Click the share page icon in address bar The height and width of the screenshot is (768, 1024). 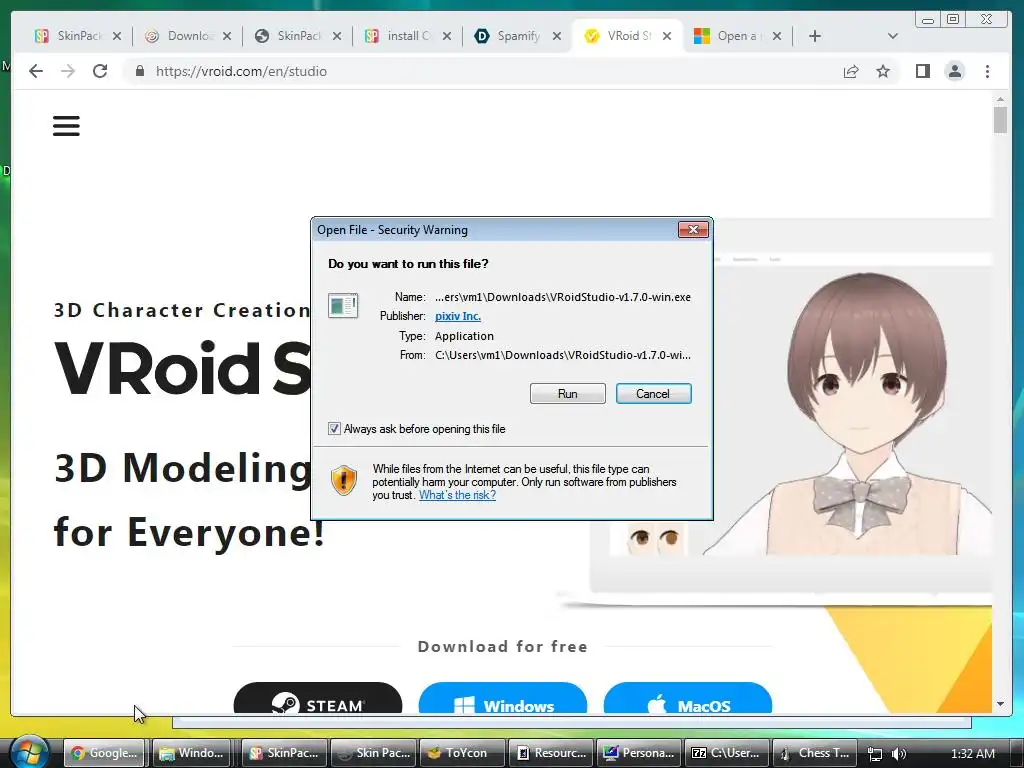pos(851,71)
